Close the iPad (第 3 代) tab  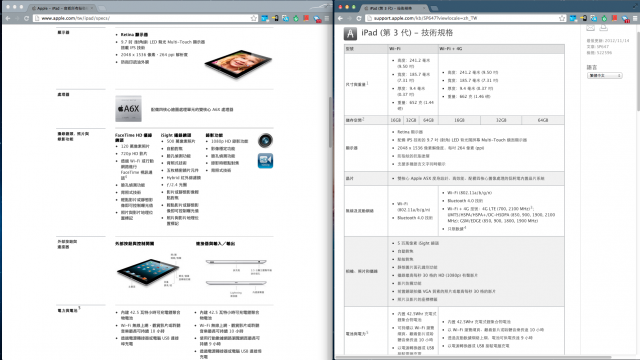pyautogui.click(x=424, y=8)
